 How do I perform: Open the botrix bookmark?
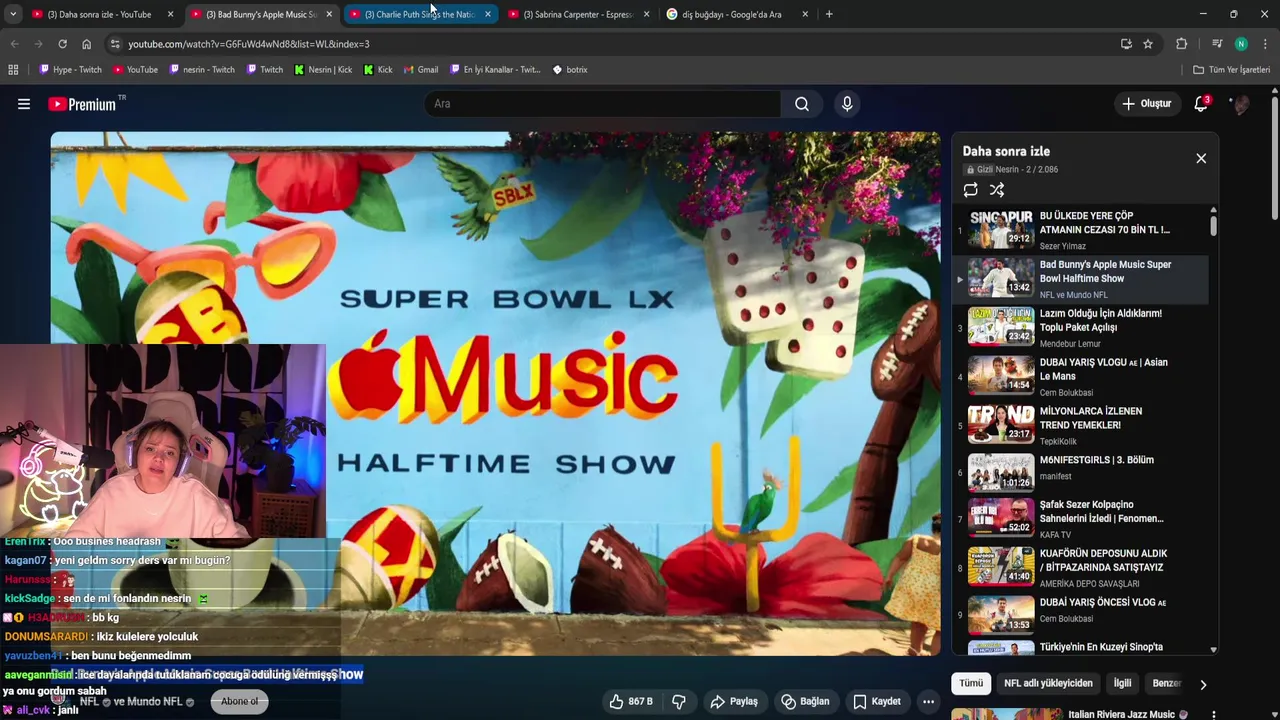570,70
